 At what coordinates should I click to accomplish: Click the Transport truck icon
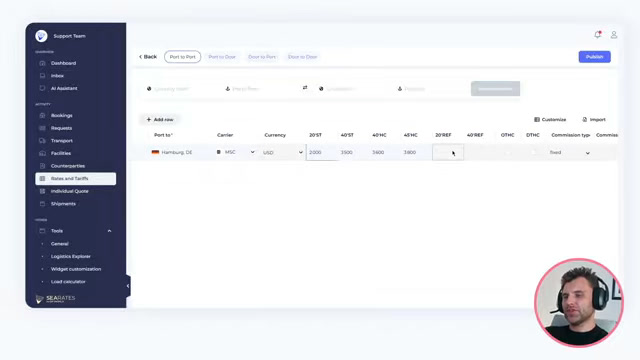[x=42, y=141]
